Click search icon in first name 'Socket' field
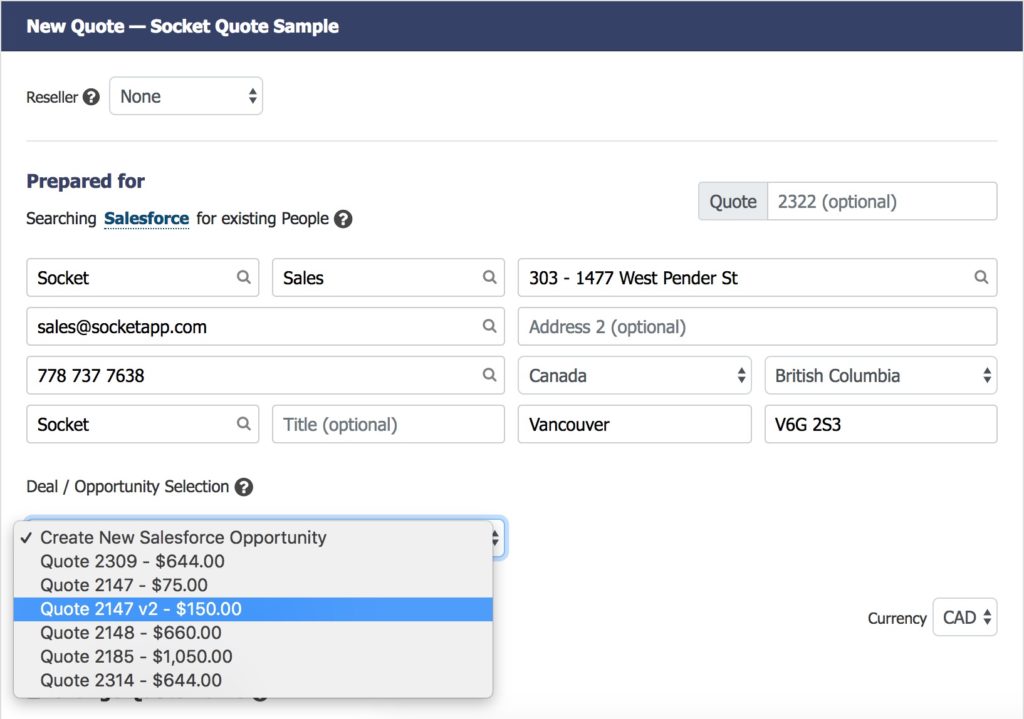1024x719 pixels. (x=244, y=277)
